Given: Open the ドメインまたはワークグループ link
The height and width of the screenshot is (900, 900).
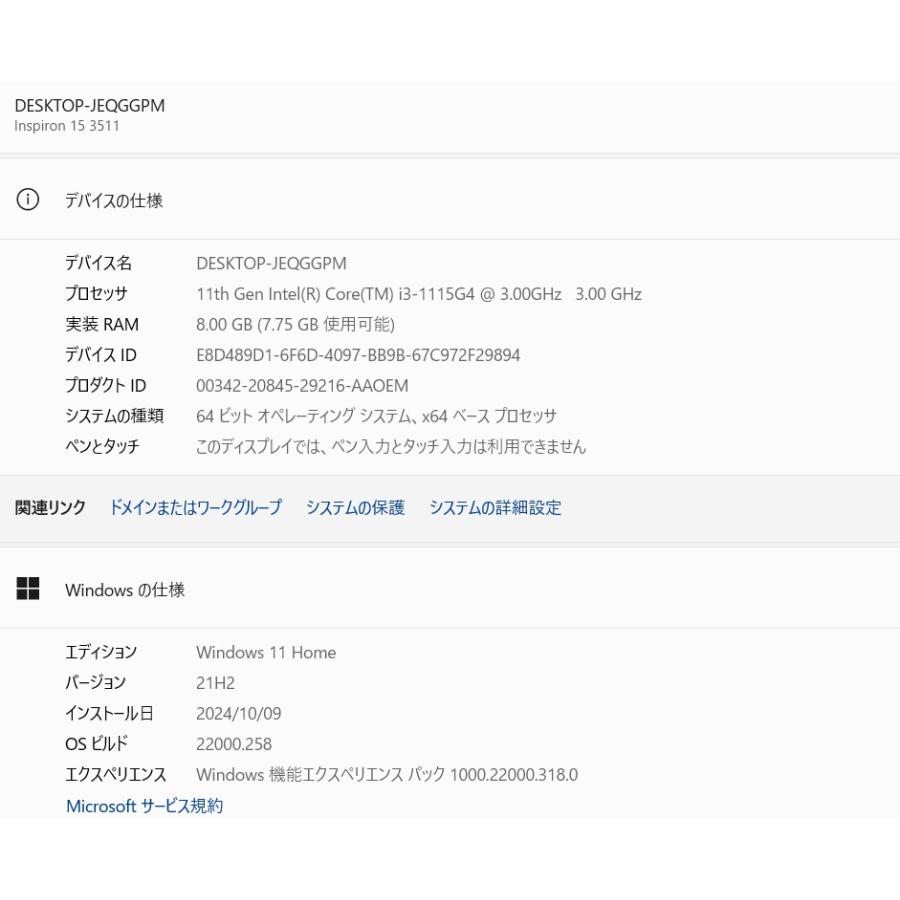Looking at the screenshot, I should [x=196, y=507].
